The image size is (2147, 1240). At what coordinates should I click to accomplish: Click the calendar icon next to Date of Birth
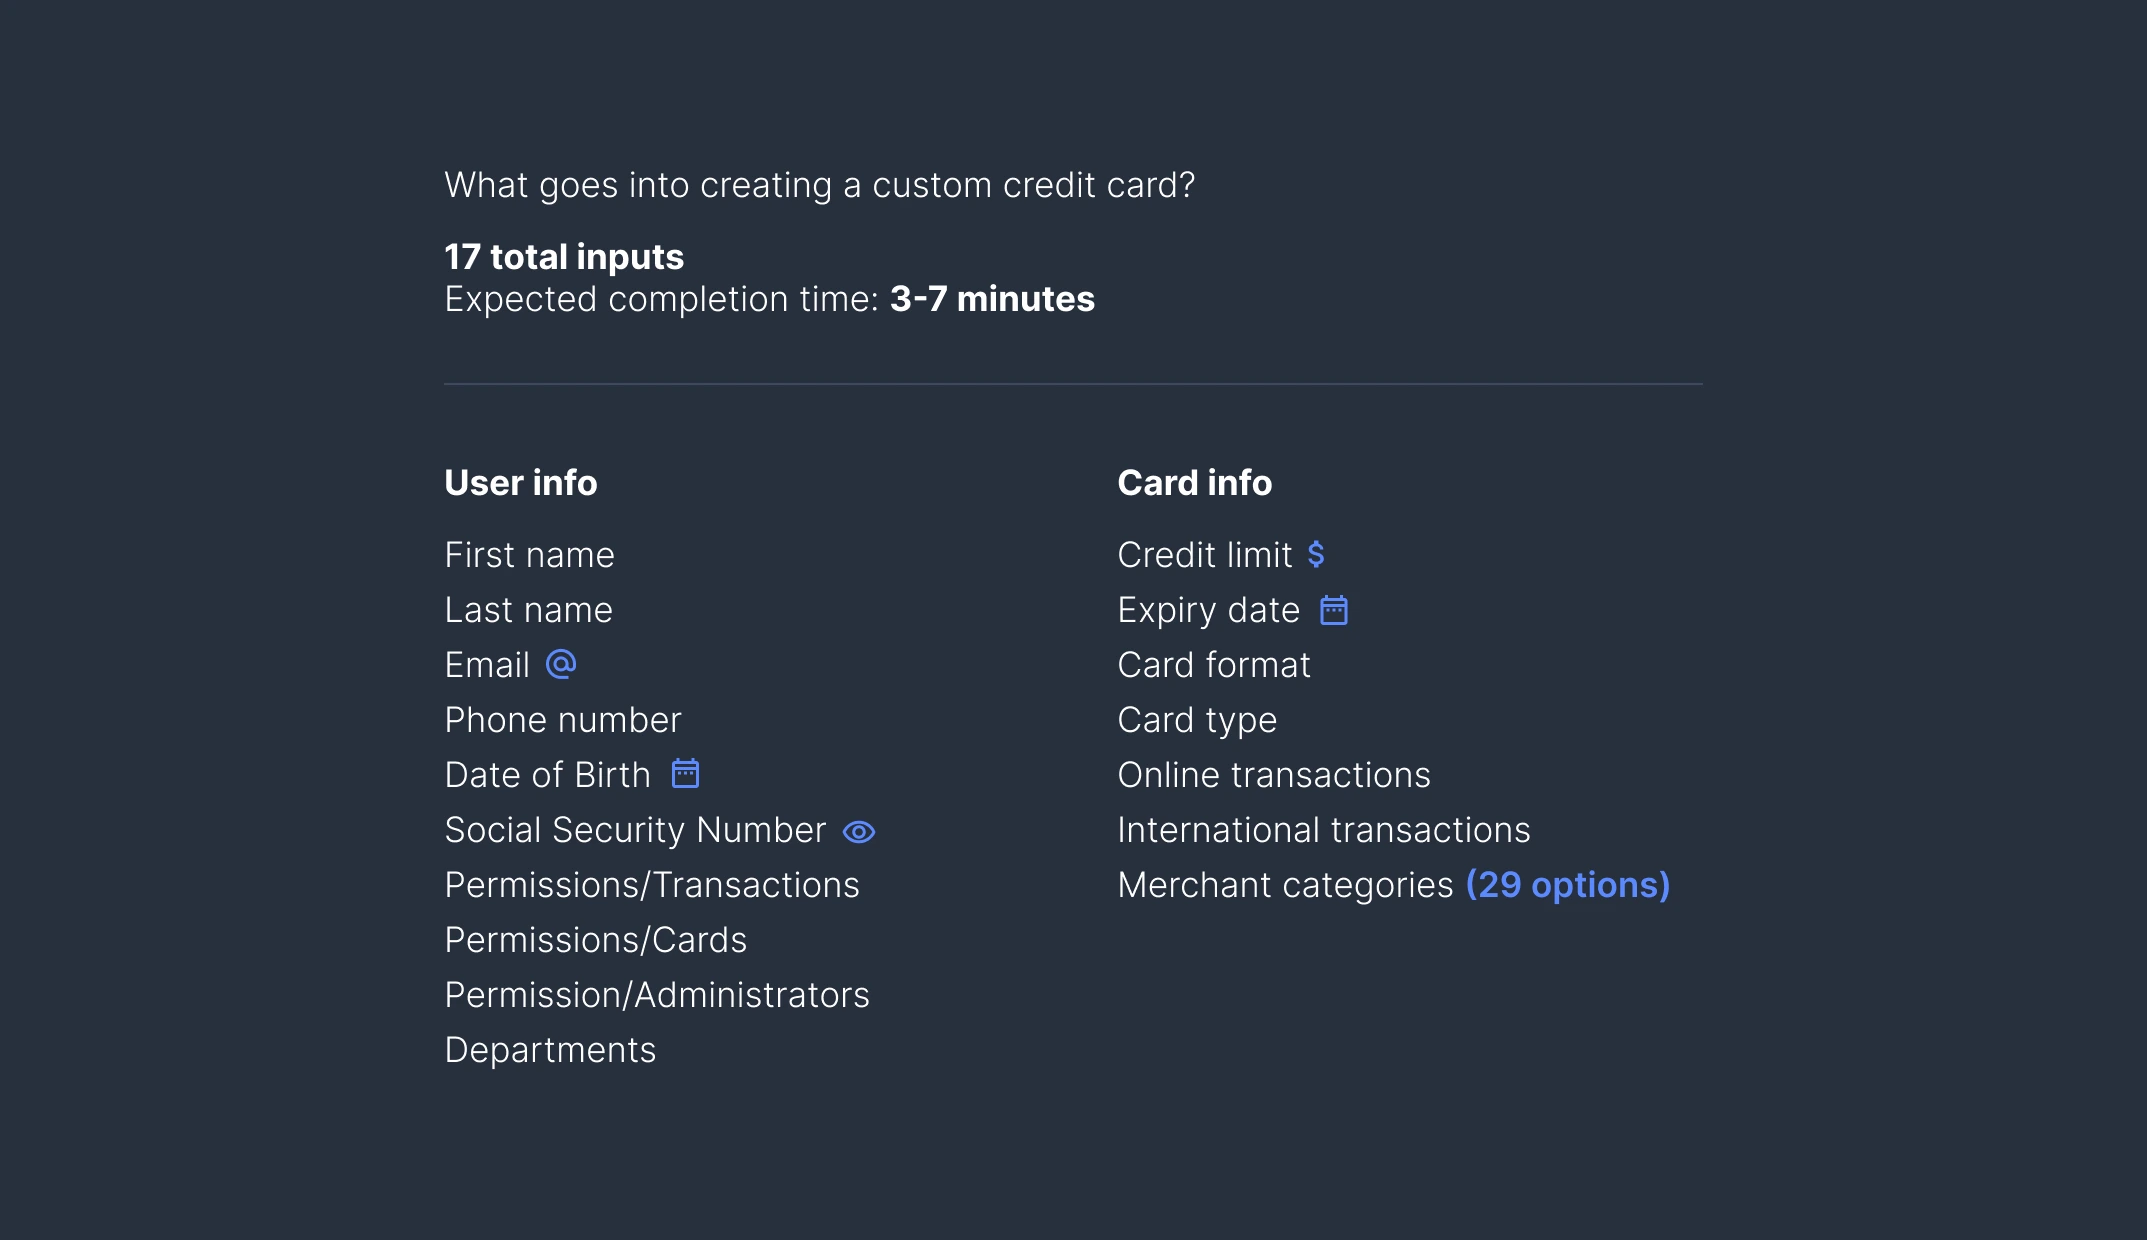coord(685,773)
